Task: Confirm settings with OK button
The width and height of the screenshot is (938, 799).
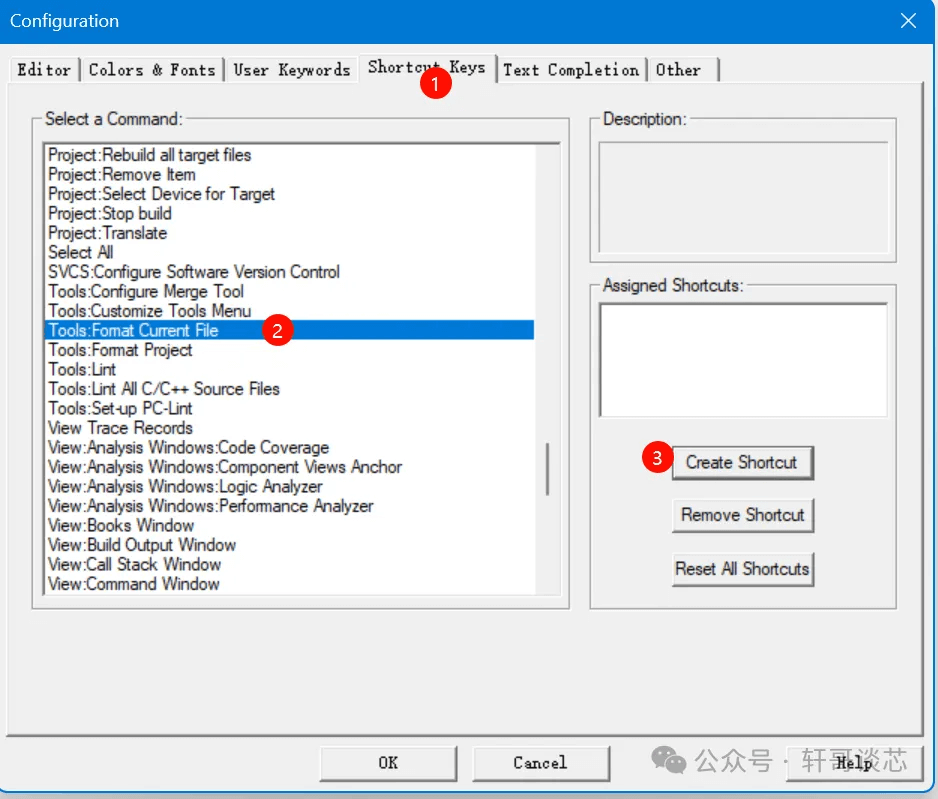Action: point(388,763)
